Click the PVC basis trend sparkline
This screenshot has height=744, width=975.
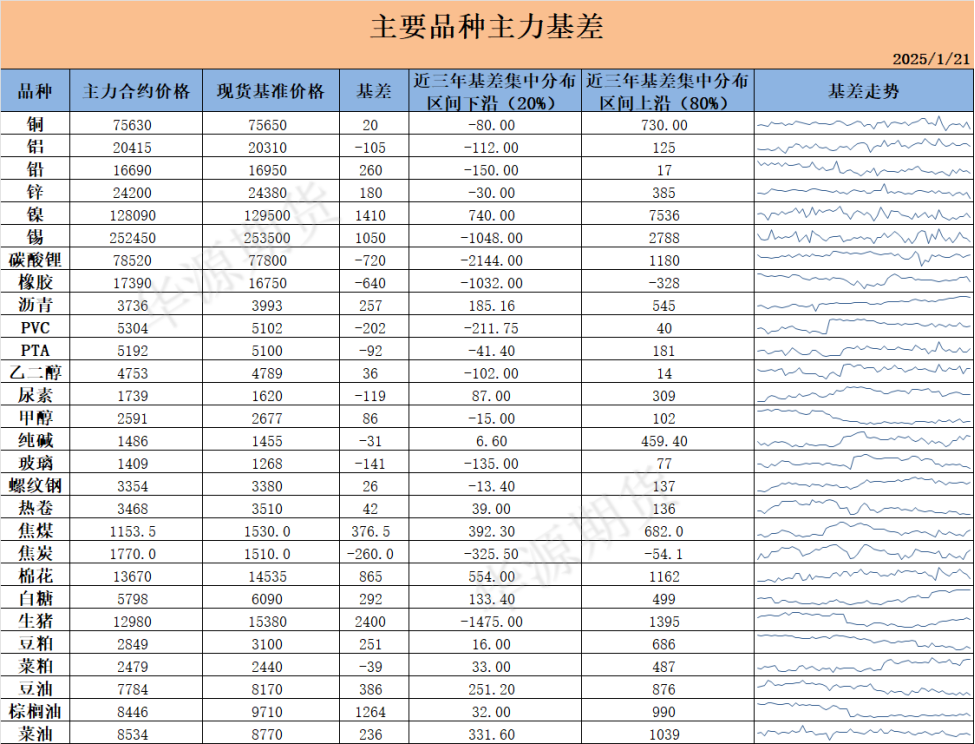[x=863, y=328]
